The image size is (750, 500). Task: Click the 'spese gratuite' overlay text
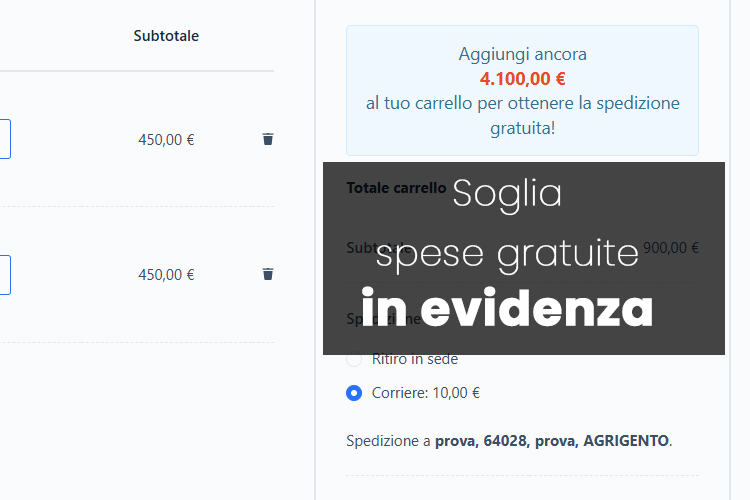tap(507, 254)
